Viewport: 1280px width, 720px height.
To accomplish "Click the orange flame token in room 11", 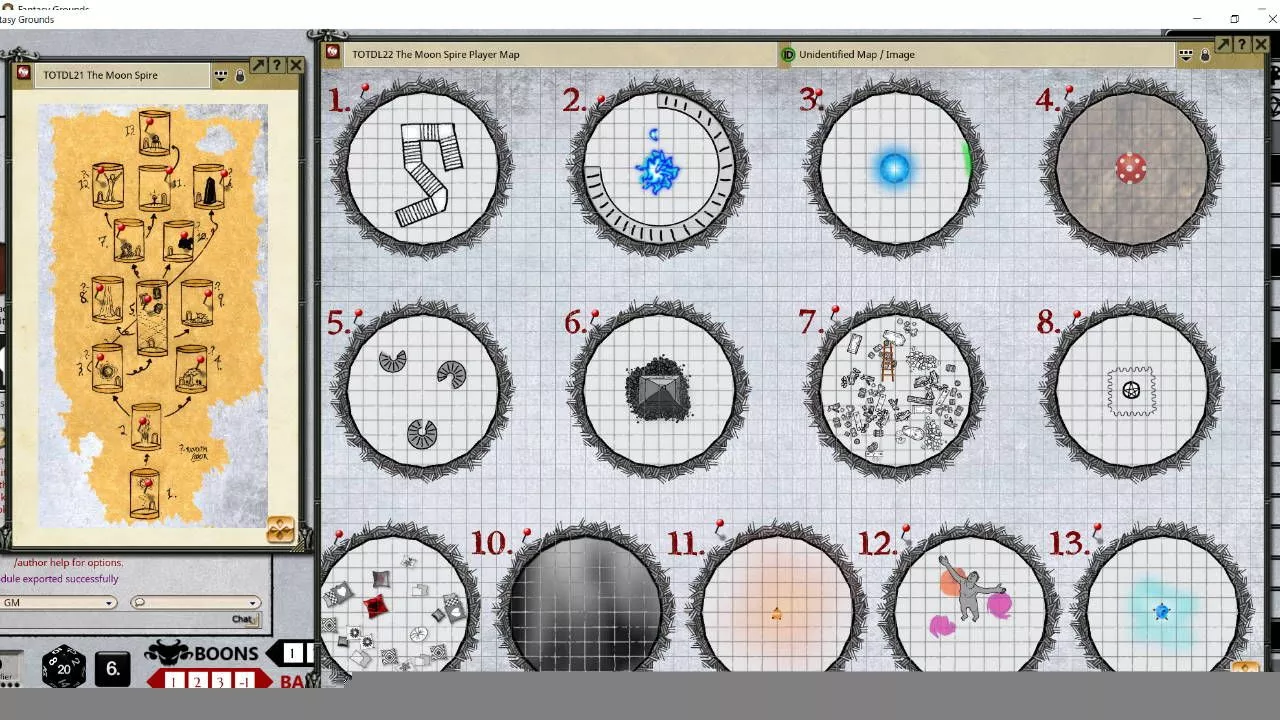I will point(776,614).
